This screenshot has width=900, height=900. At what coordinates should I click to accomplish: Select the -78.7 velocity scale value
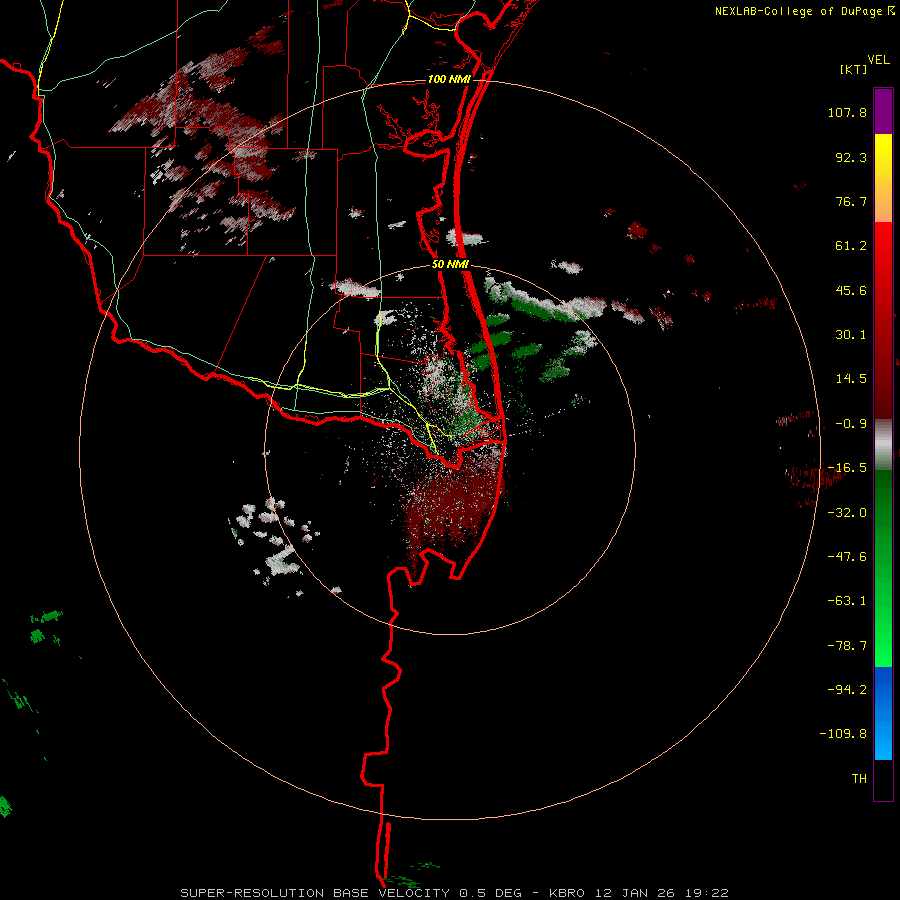coord(847,646)
